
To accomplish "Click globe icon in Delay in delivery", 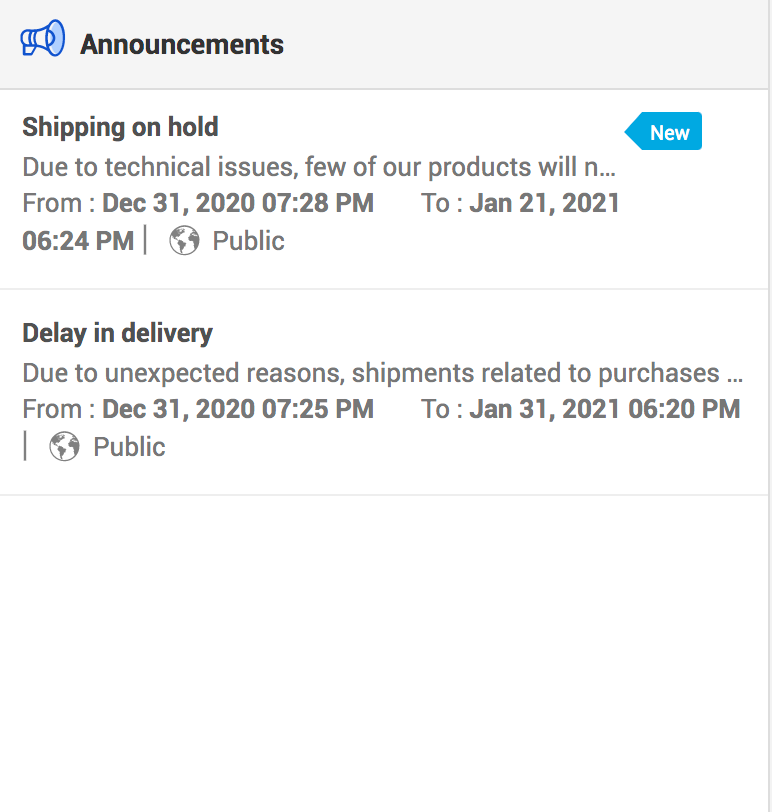I will click(64, 447).
